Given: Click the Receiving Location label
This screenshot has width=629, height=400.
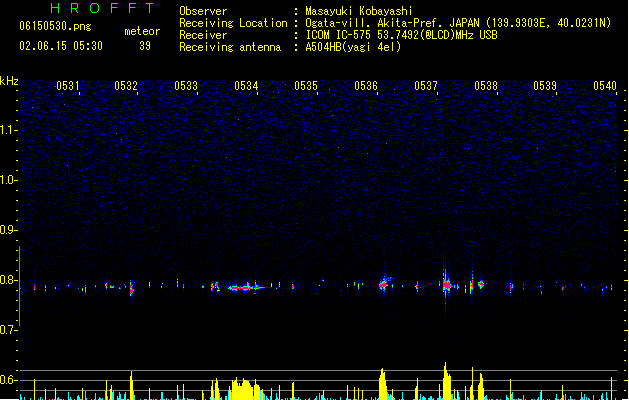Looking at the screenshot, I should pos(233,23).
